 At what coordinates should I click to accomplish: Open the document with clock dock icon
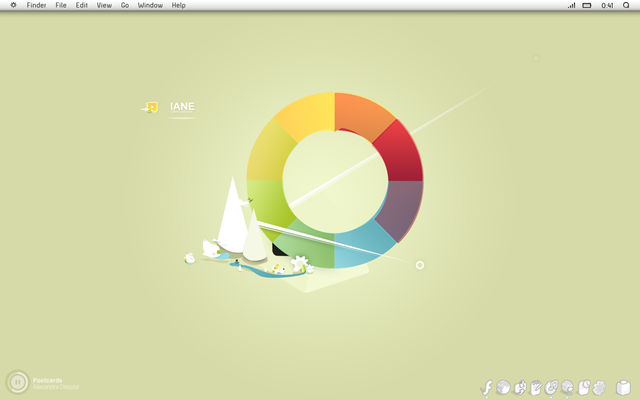click(584, 387)
